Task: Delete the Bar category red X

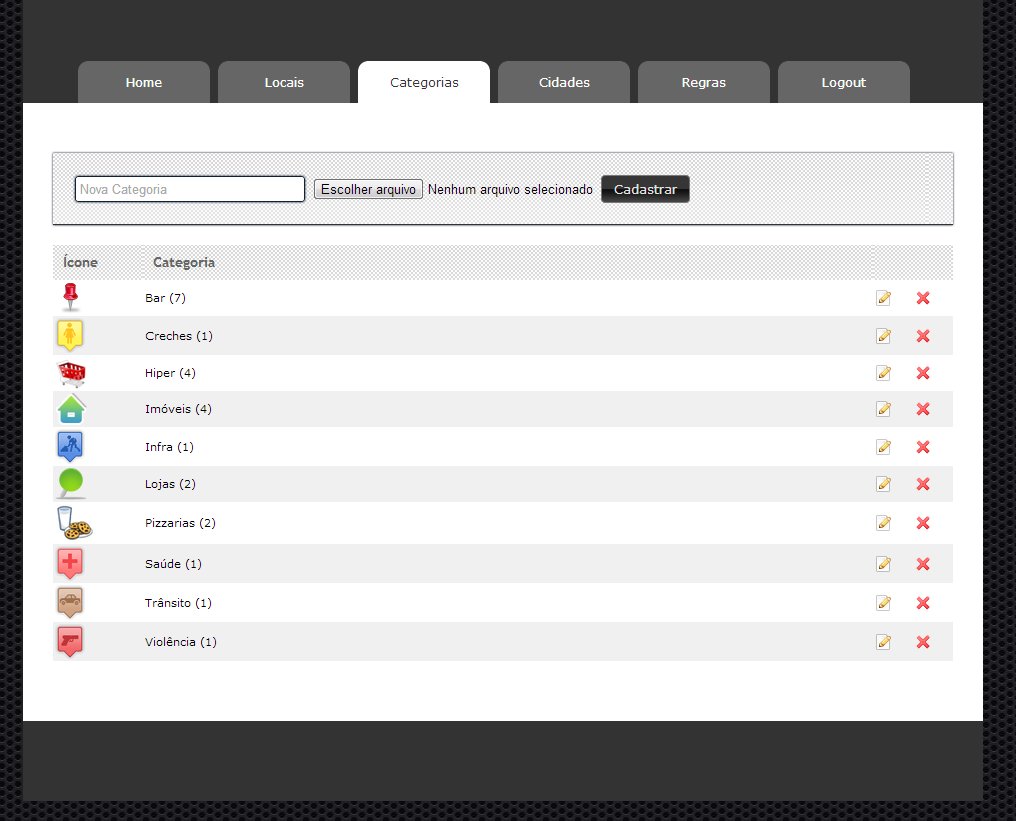Action: pos(923,298)
